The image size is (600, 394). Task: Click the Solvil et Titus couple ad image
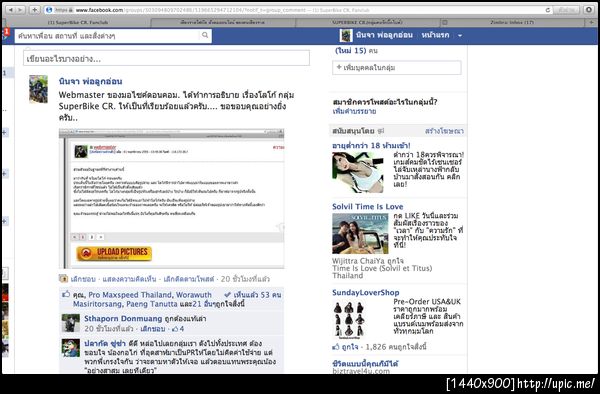coord(360,233)
